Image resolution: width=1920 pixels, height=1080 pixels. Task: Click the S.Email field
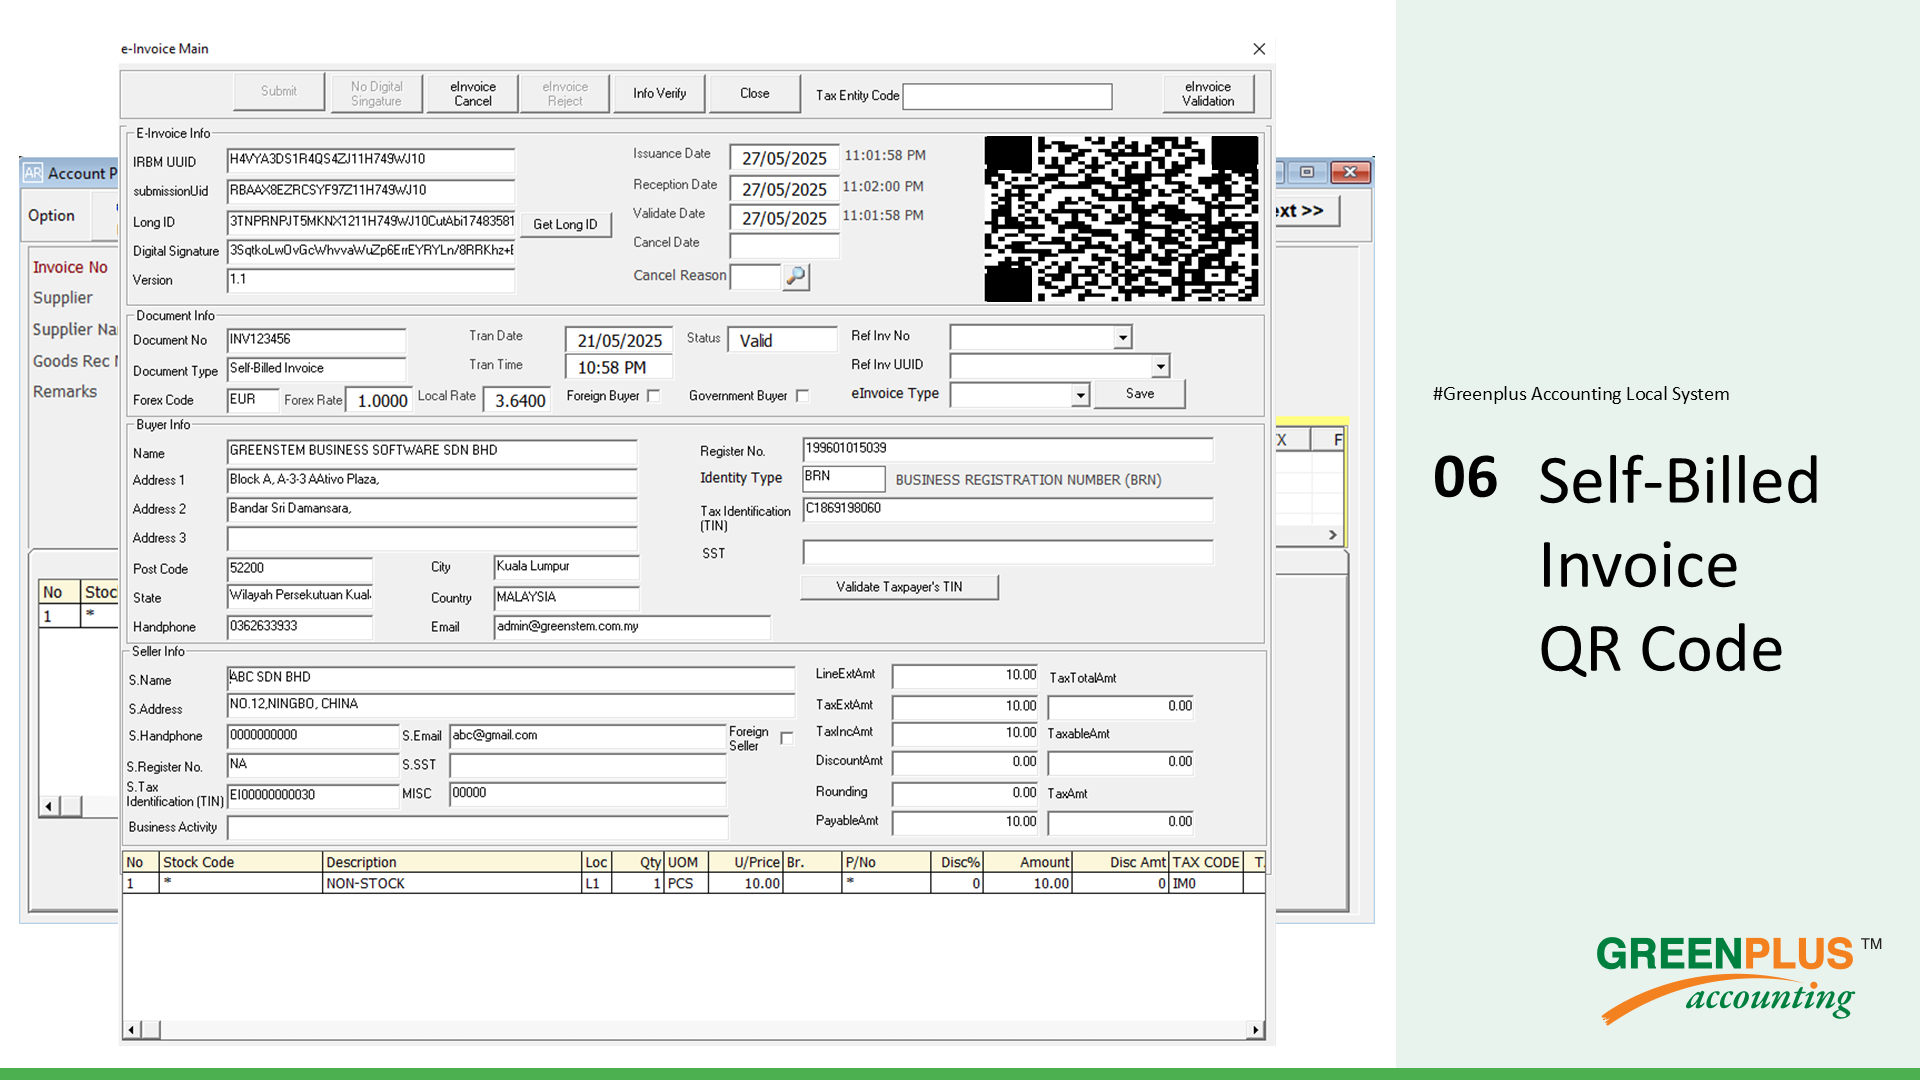coord(588,737)
